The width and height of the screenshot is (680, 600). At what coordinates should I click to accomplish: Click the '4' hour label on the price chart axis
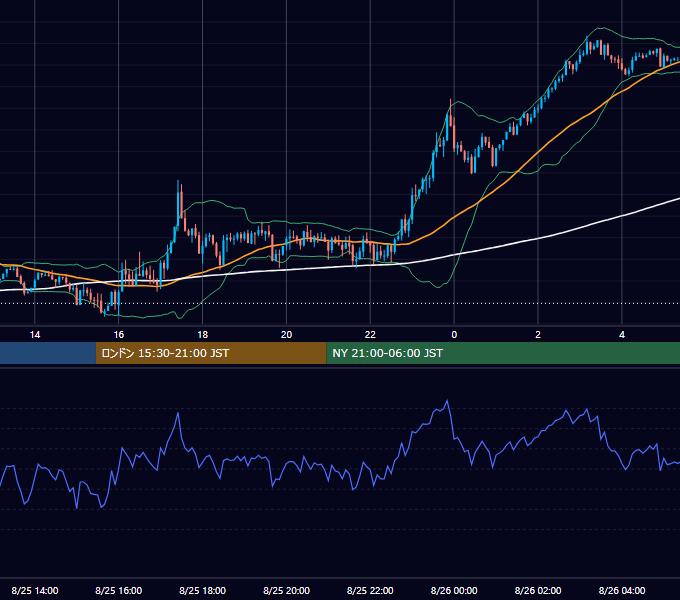point(622,335)
